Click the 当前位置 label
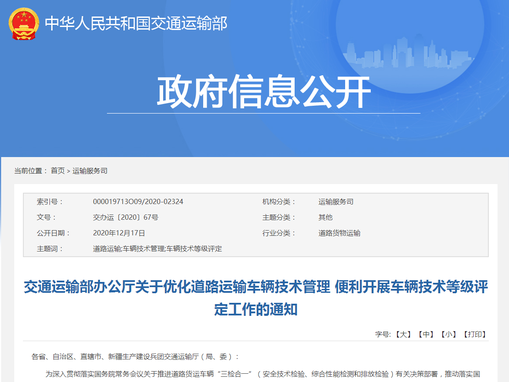This screenshot has height=382, width=509. point(31,171)
